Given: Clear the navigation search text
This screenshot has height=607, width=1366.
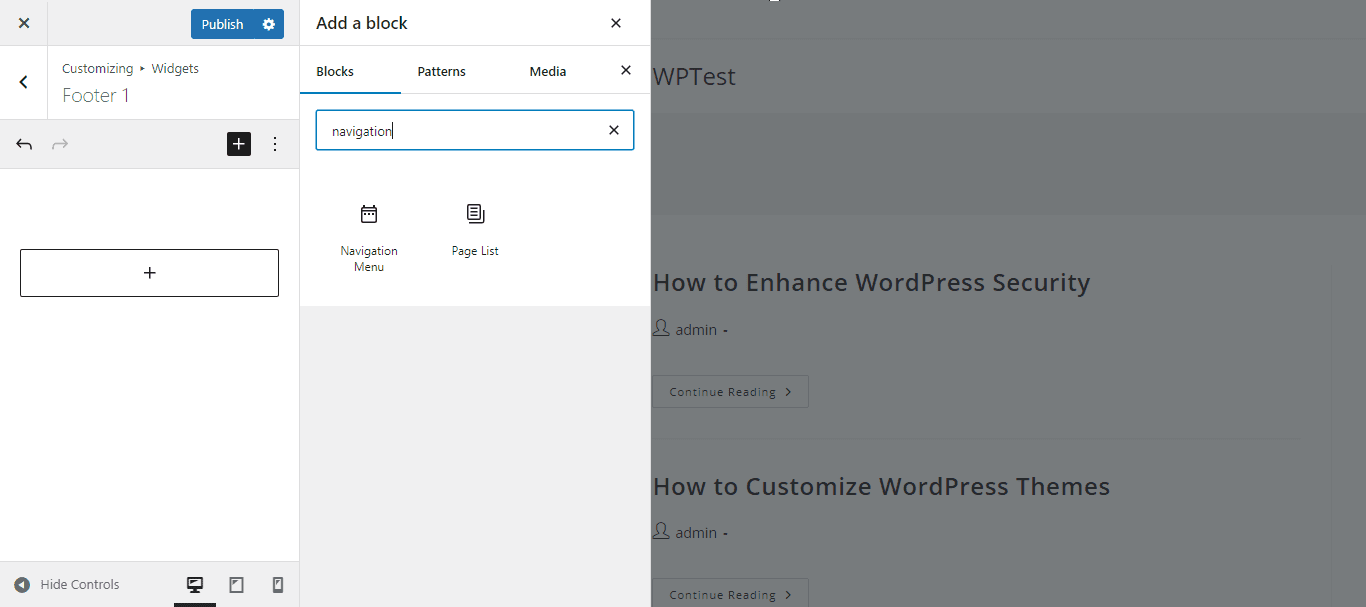Looking at the screenshot, I should 614,130.
